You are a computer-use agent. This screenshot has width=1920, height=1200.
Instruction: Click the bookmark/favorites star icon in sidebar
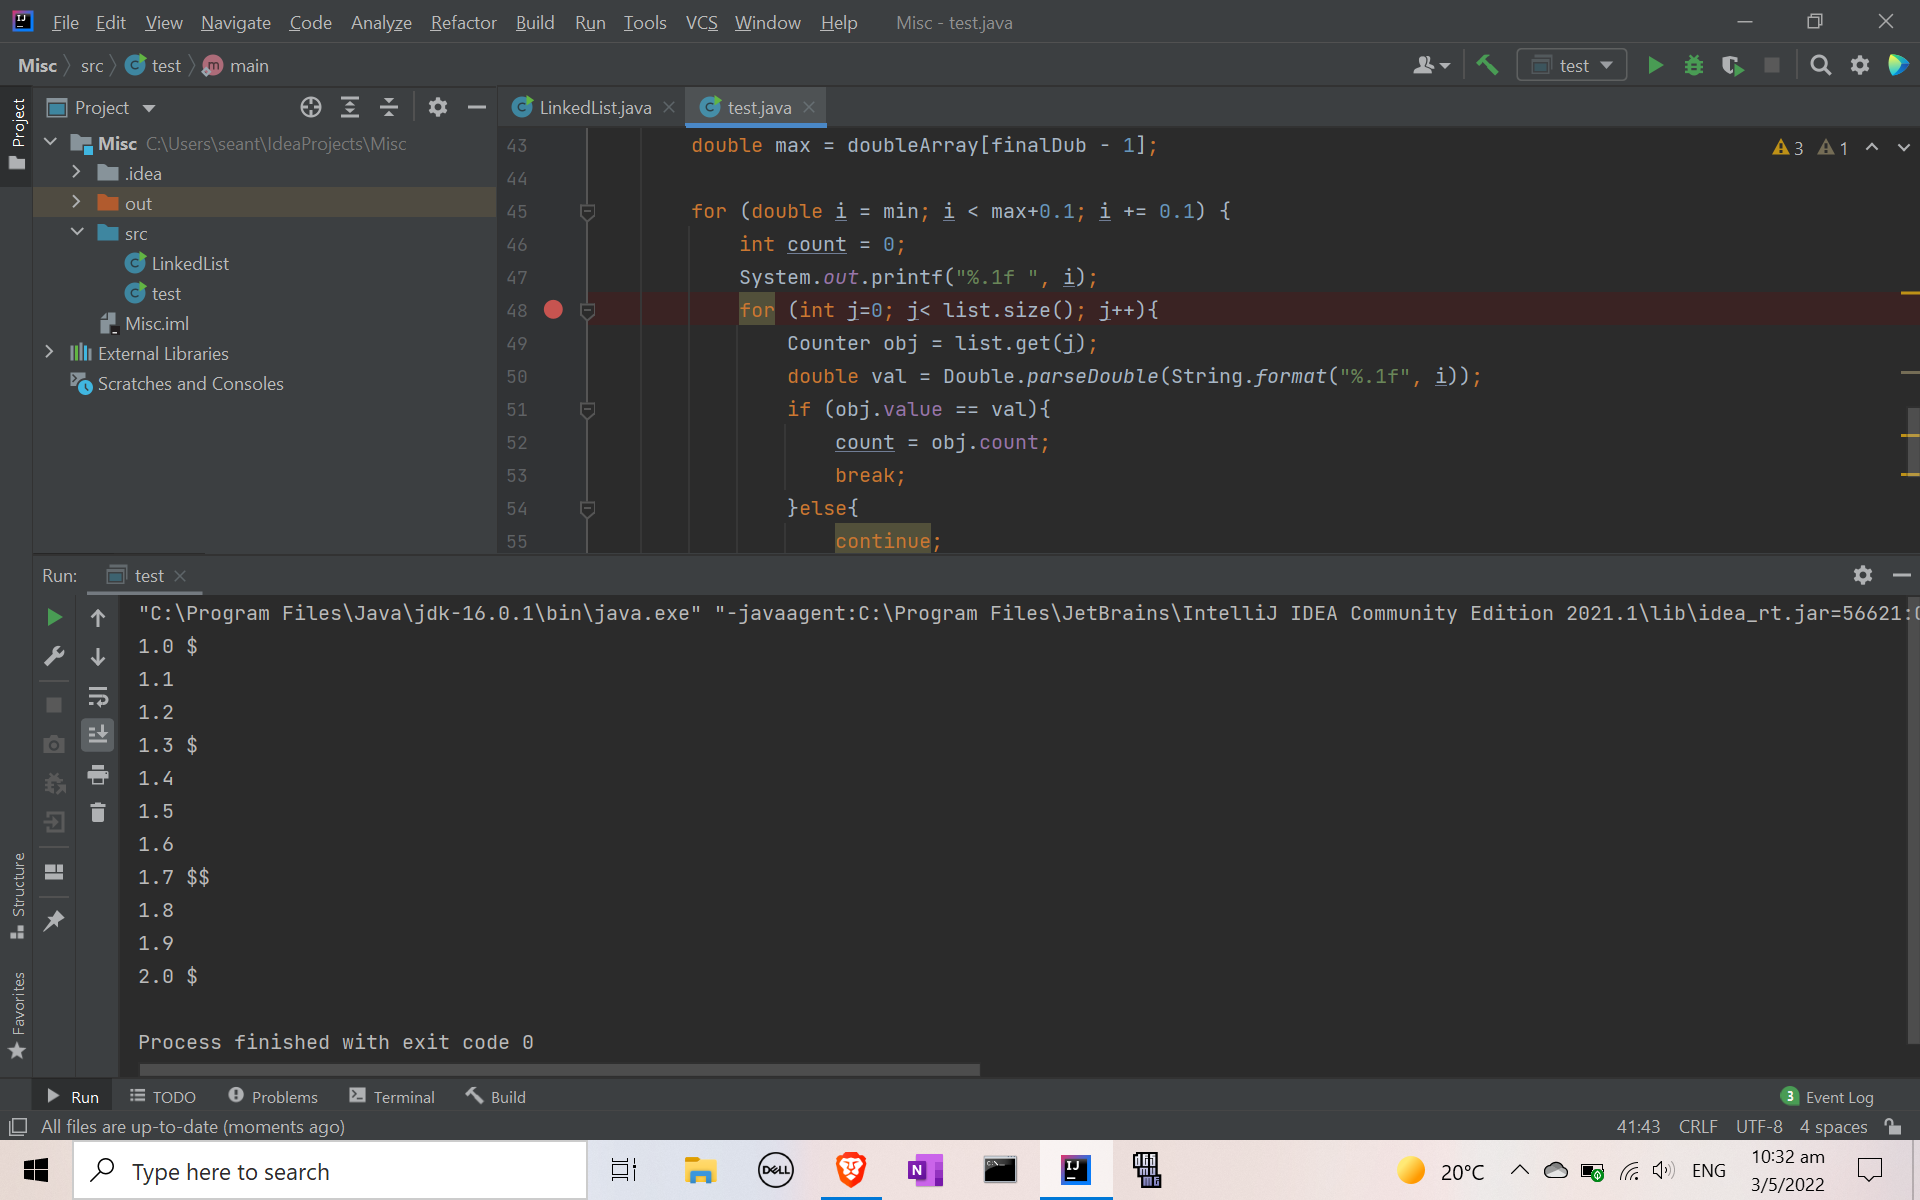[18, 1051]
